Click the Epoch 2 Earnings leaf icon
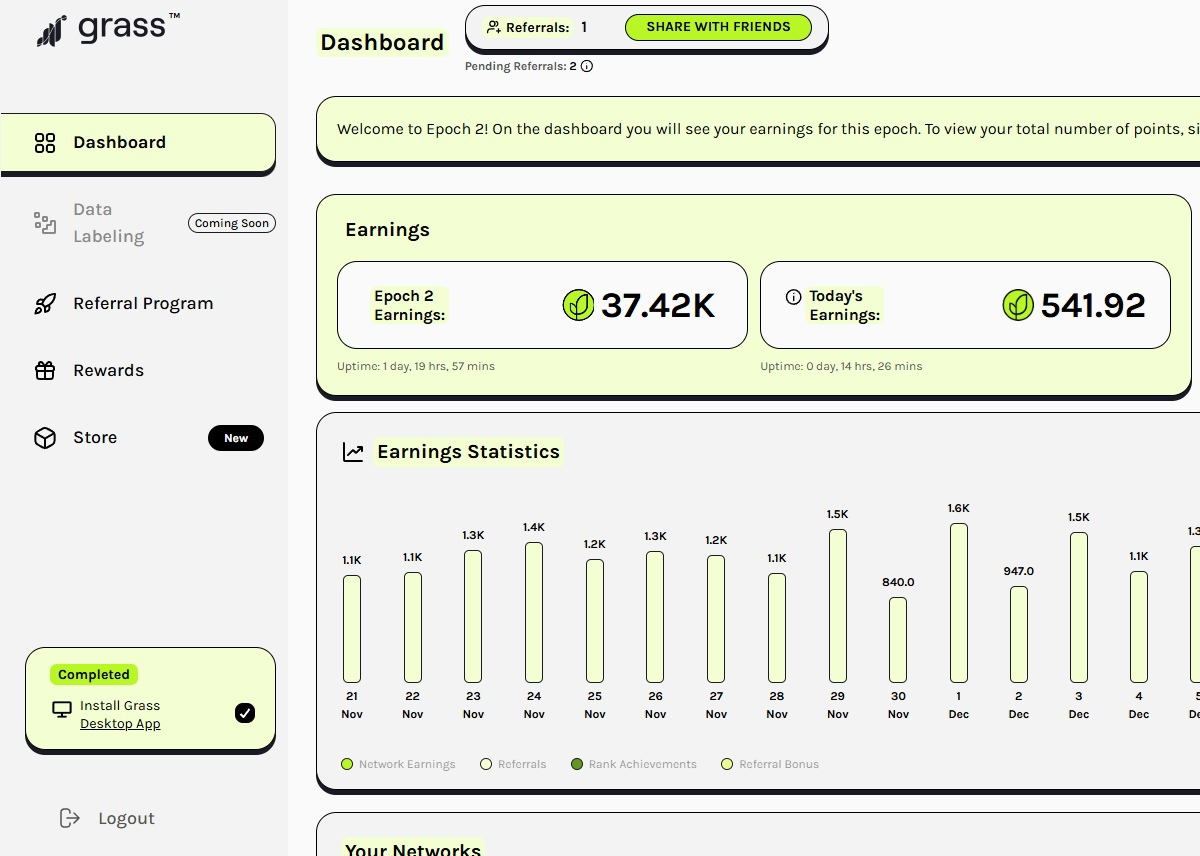Screen dimensions: 1200x856 point(579,305)
